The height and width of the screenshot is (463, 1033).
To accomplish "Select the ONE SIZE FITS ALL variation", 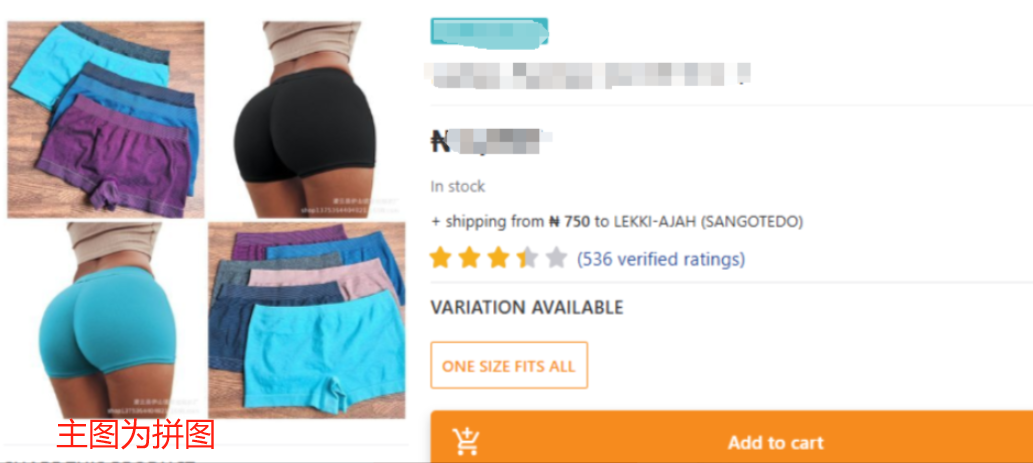I will click(x=509, y=366).
